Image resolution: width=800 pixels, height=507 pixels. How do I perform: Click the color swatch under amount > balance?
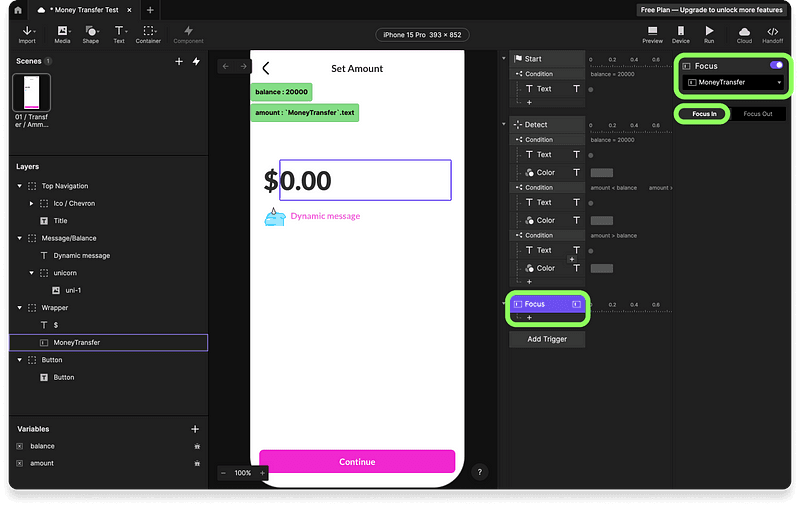pyautogui.click(x=602, y=268)
